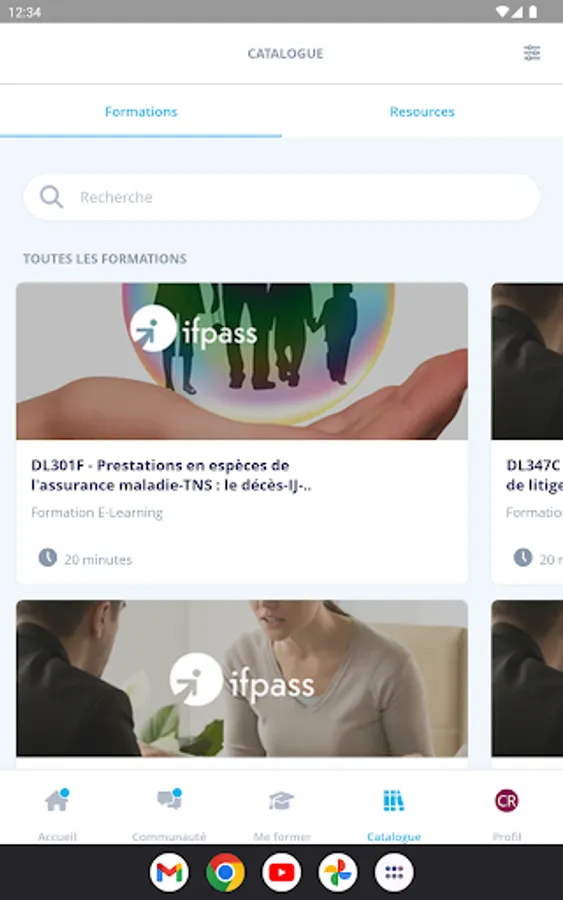Open the DL301F Prestations en espèces course
Image resolution: width=563 pixels, height=900 pixels.
coord(171,475)
